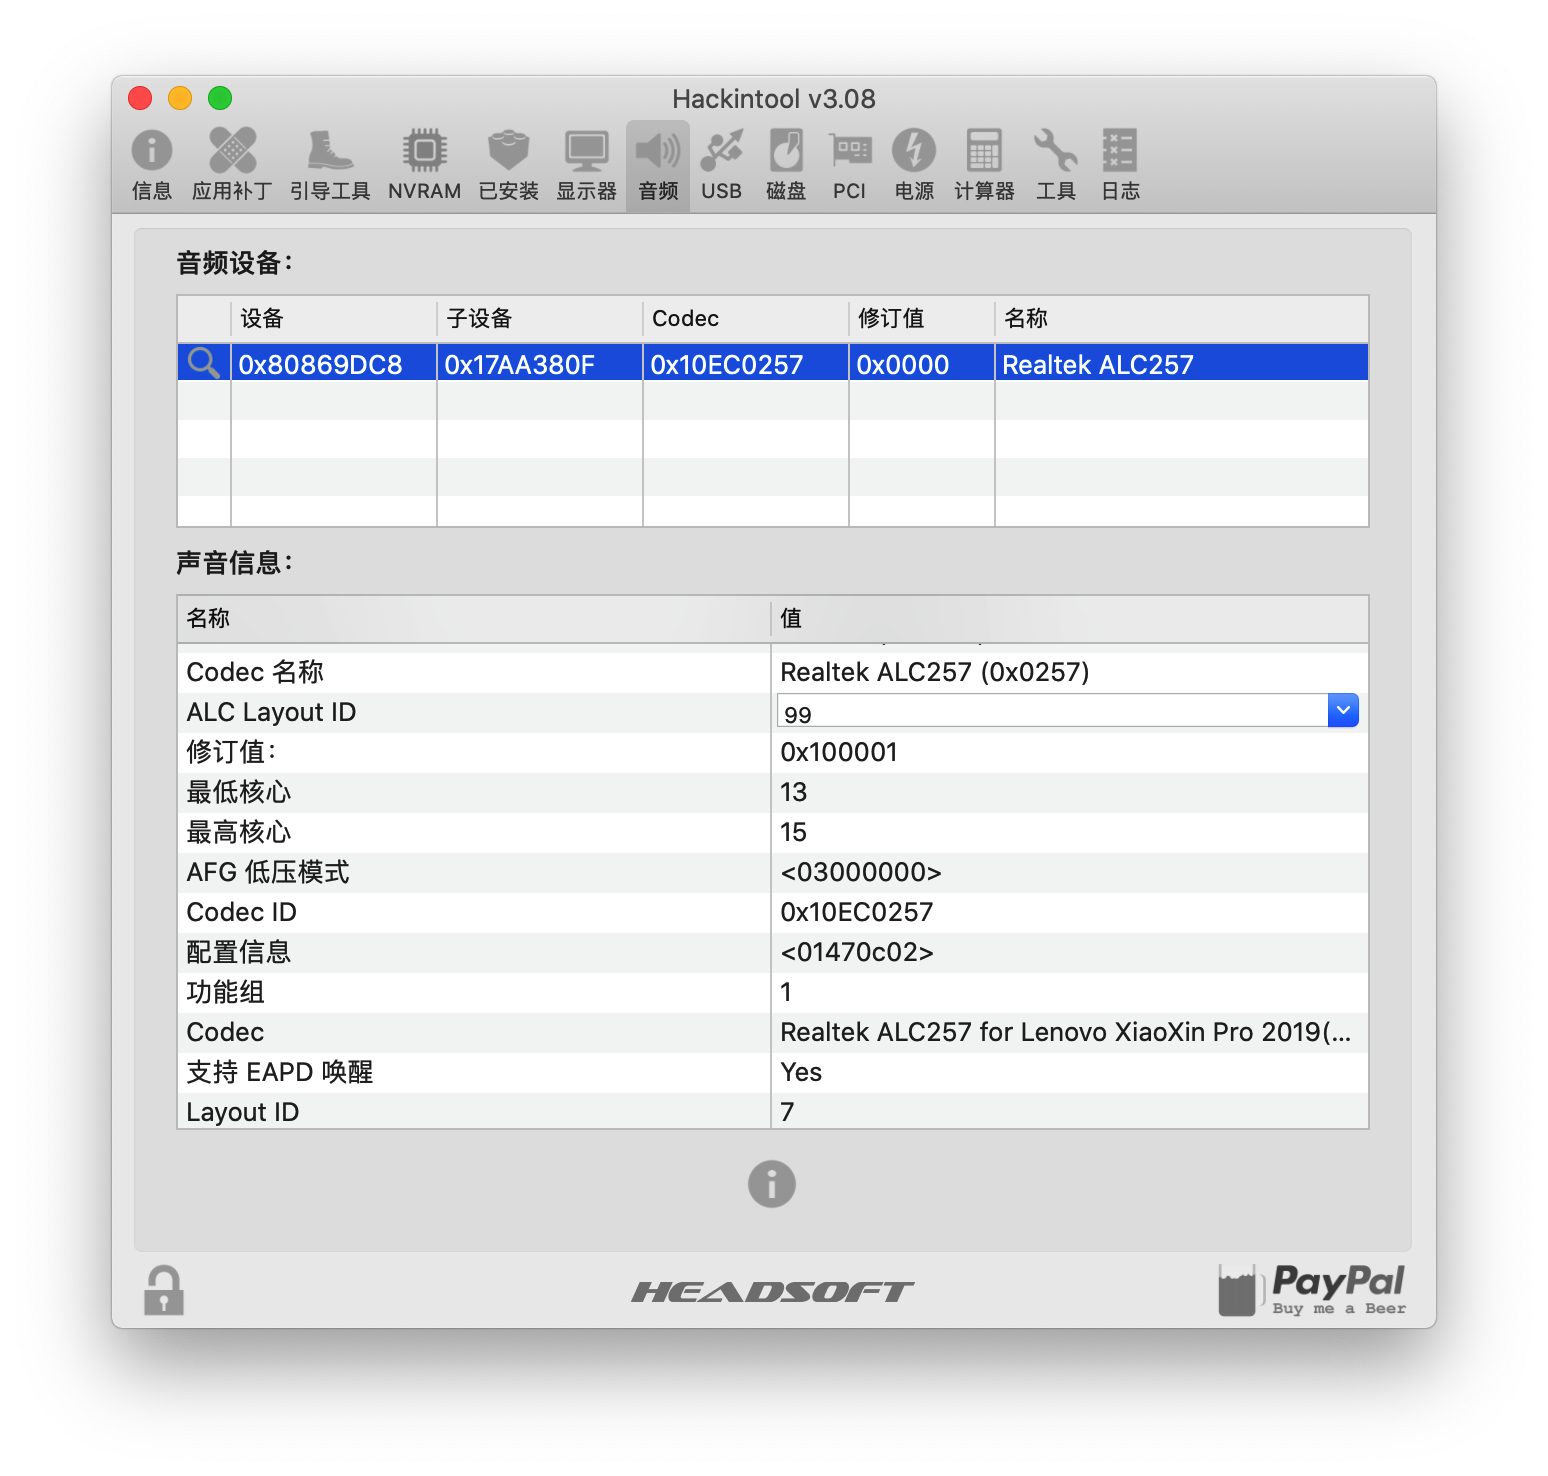Click the 最低核心 row label
1548x1476 pixels.
click(238, 792)
